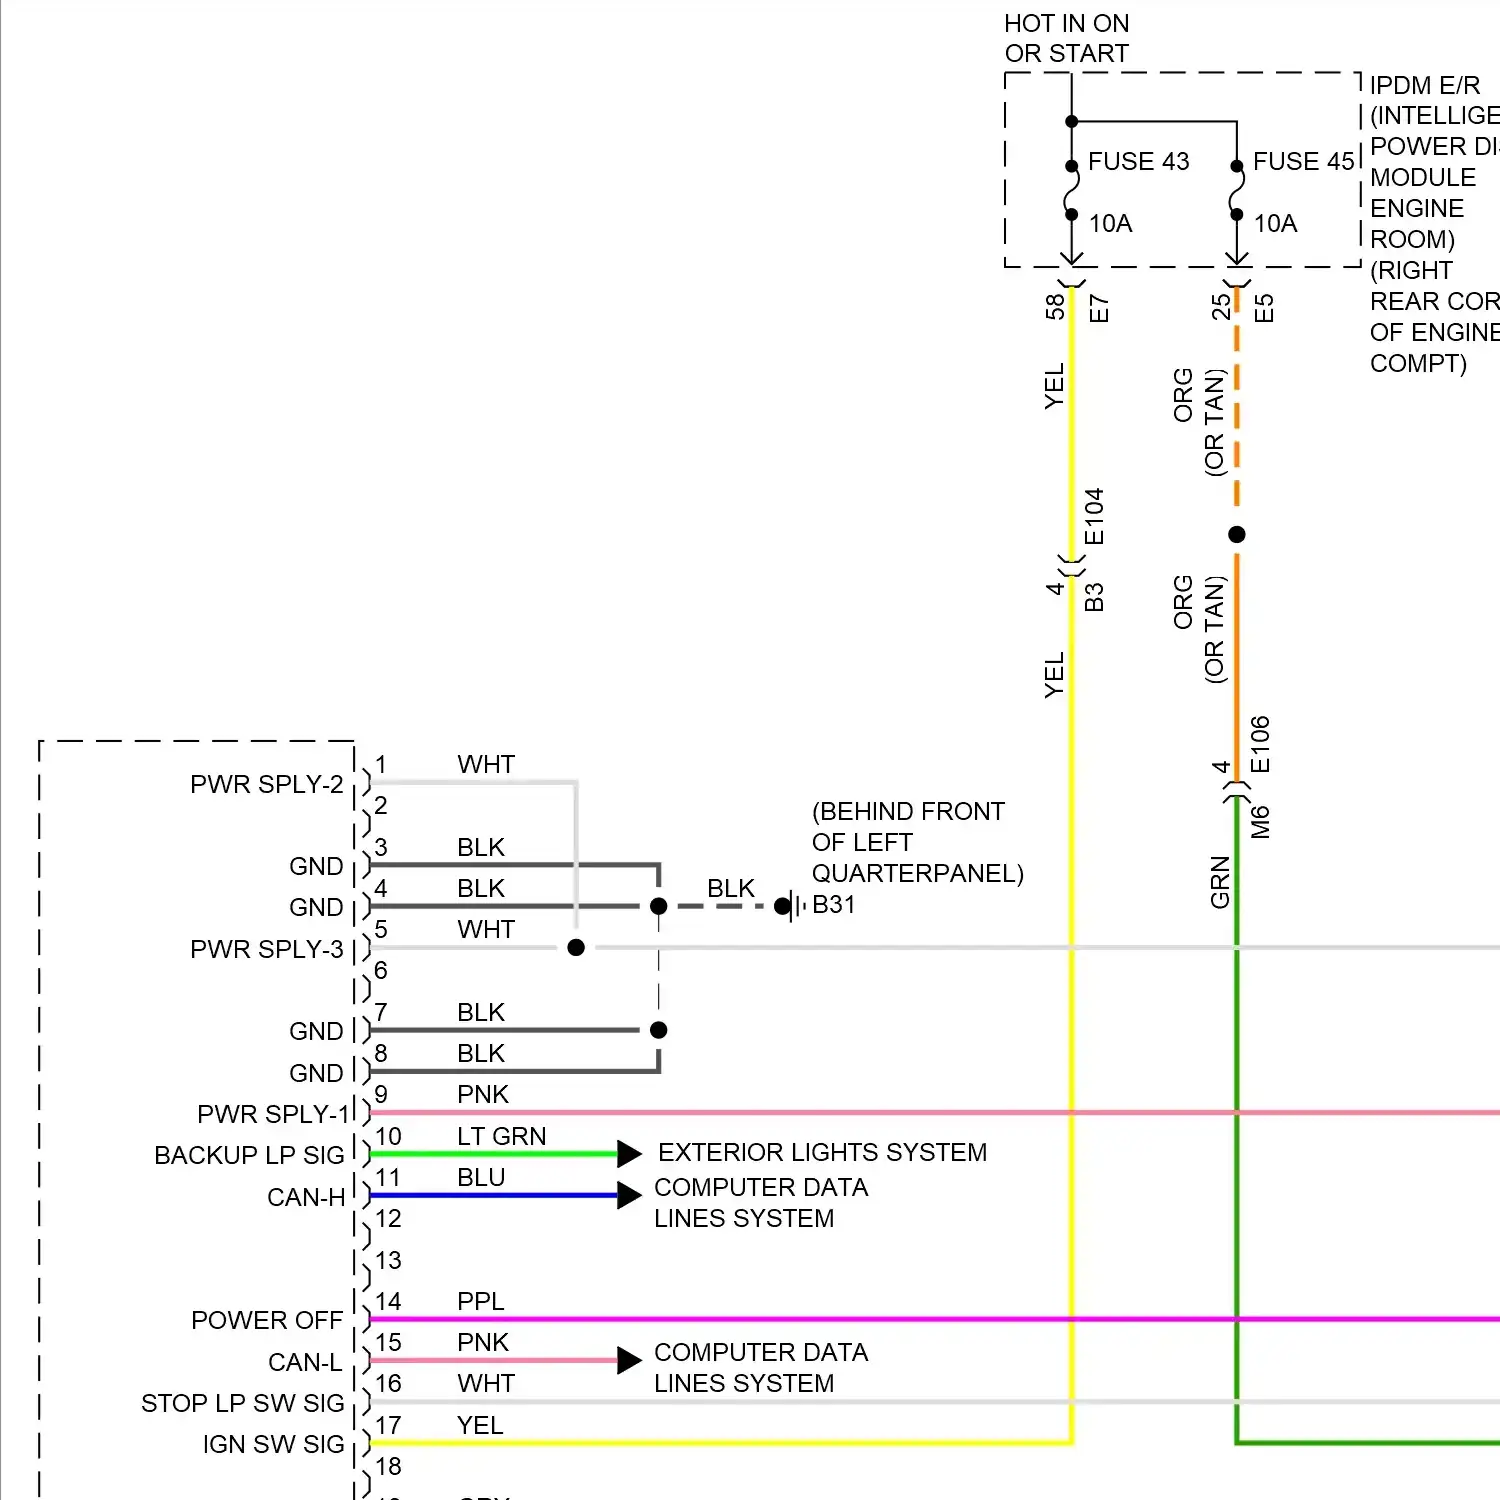The height and width of the screenshot is (1500, 1500).
Task: Click terminal number 58 beside E7
Action: 1055,306
